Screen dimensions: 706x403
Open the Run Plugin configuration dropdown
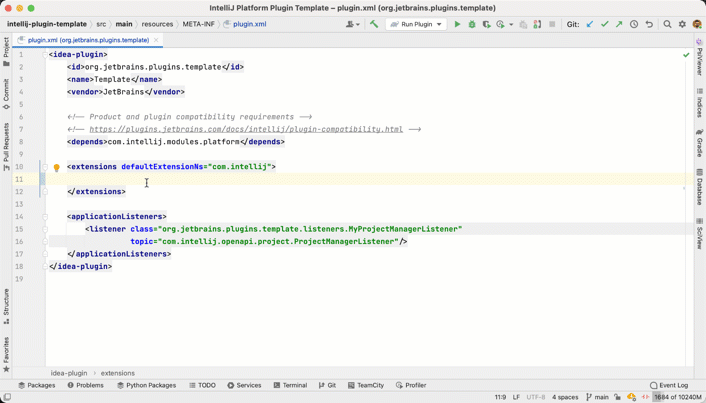pyautogui.click(x=416, y=24)
